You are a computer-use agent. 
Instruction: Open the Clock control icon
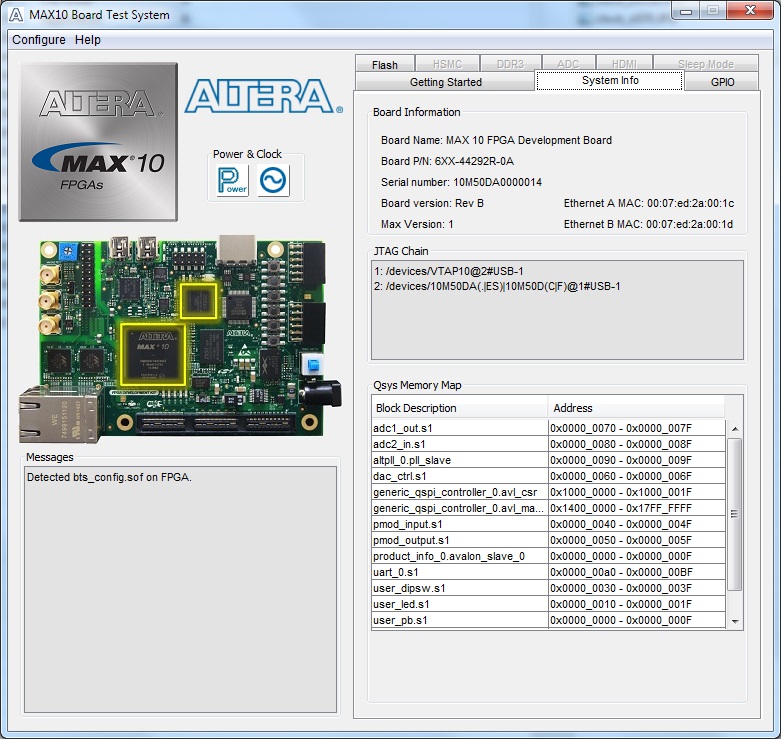(x=273, y=180)
